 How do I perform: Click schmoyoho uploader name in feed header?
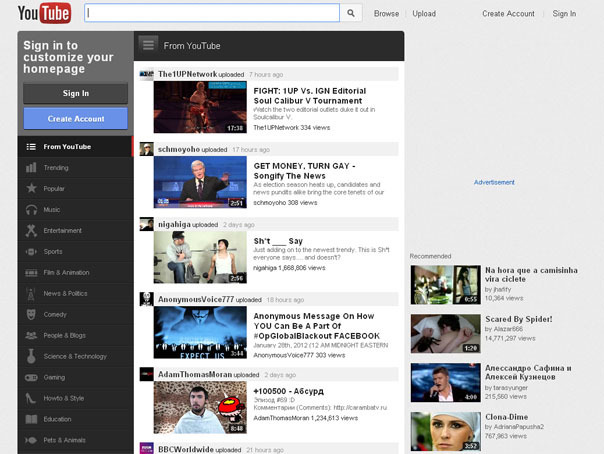(179, 149)
